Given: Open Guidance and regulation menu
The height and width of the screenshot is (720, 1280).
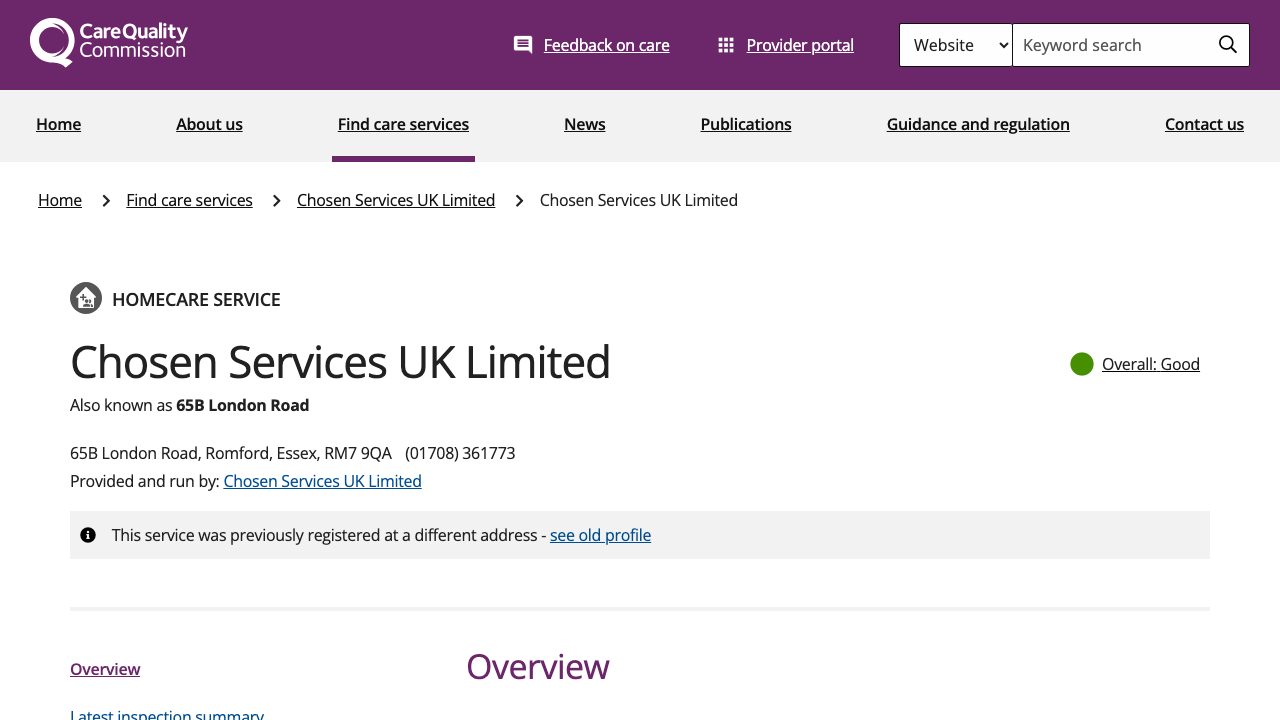Looking at the screenshot, I should [978, 124].
